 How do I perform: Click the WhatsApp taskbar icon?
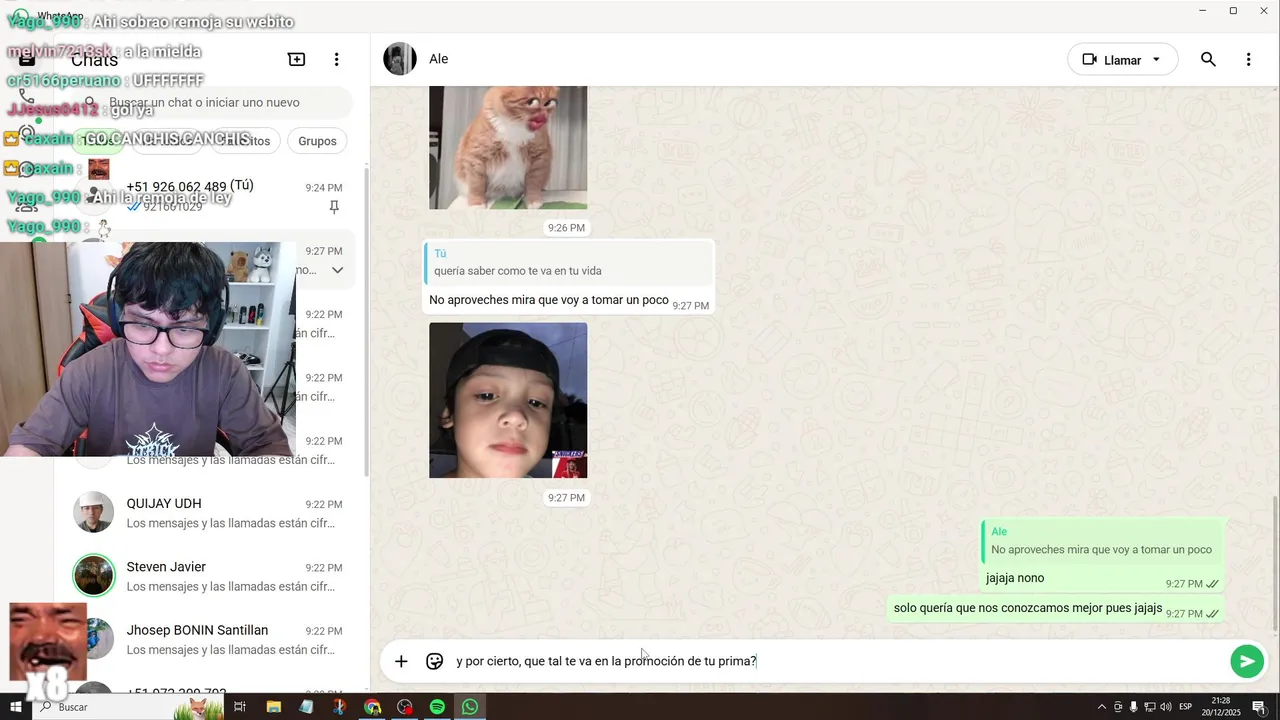coord(470,707)
